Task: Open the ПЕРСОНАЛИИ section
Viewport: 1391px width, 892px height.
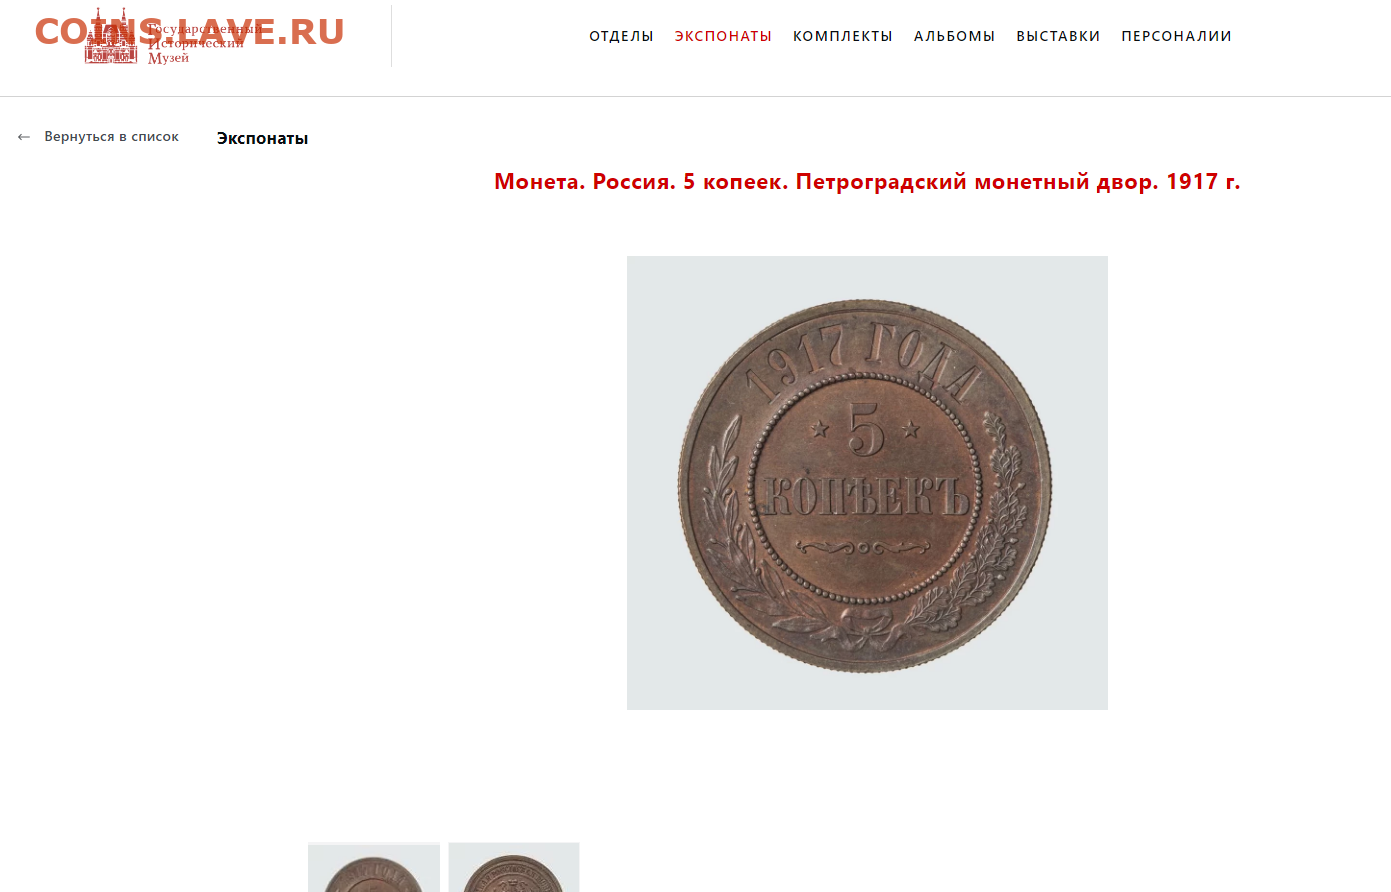Action: [x=1176, y=36]
